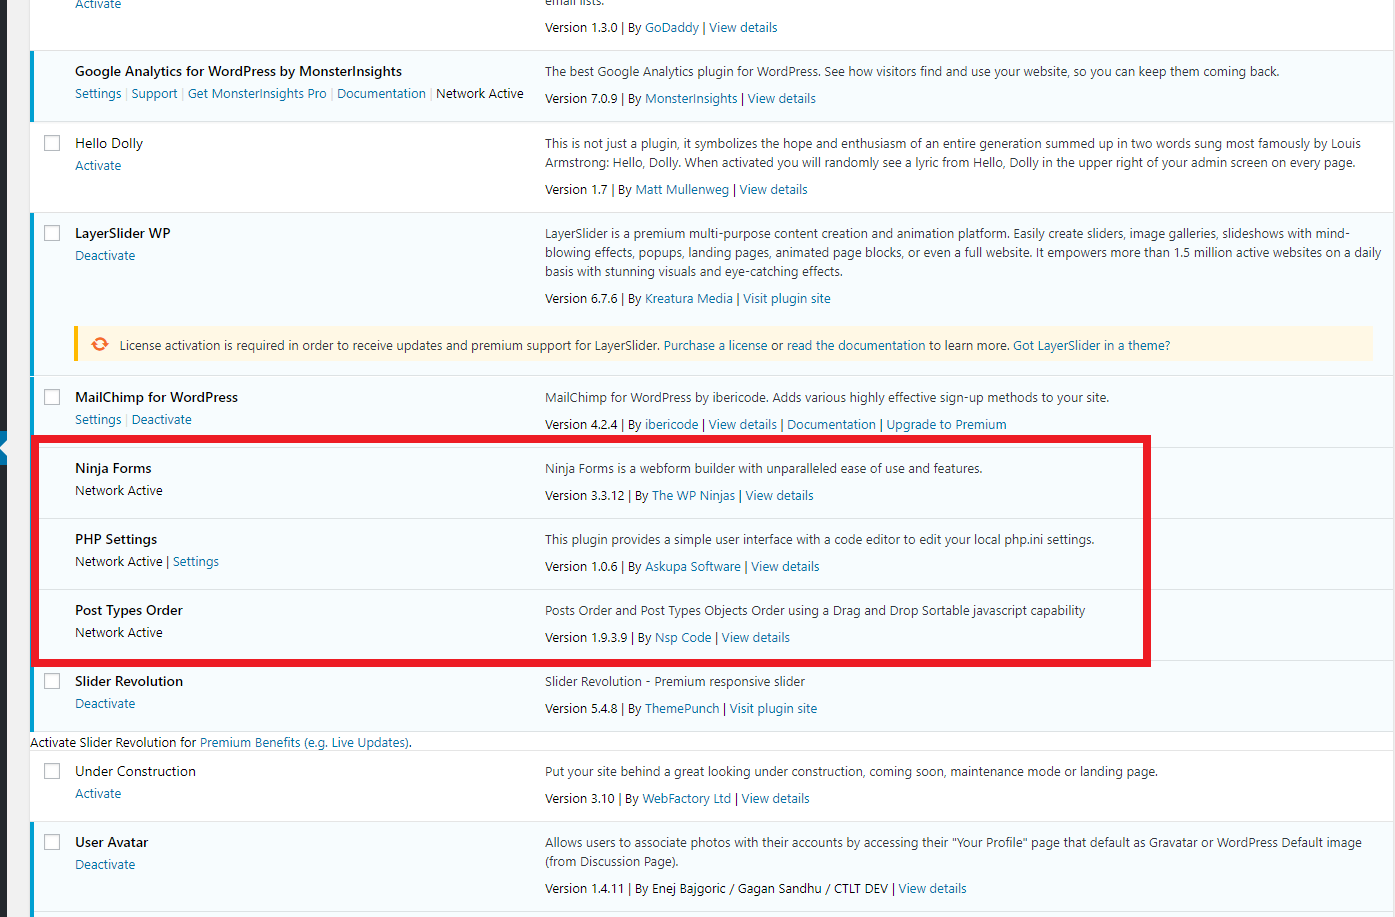The height and width of the screenshot is (917, 1395).
Task: Click Upgrade to Premium link
Action: [x=946, y=424]
